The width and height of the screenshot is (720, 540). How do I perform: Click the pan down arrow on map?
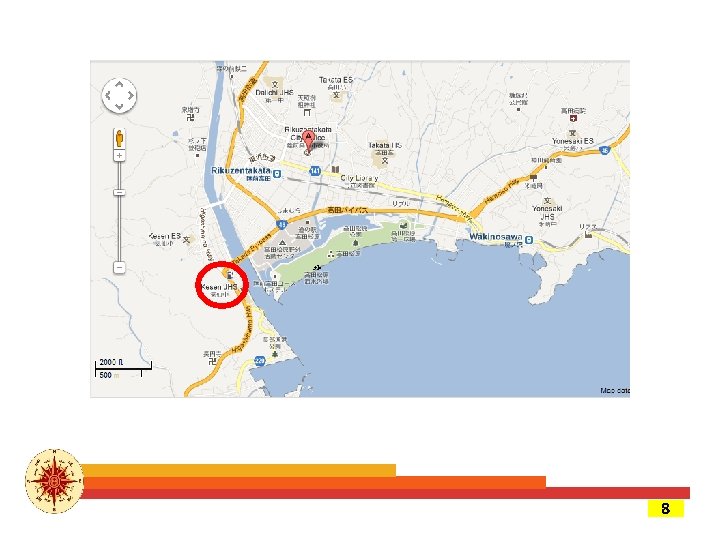pos(119,107)
